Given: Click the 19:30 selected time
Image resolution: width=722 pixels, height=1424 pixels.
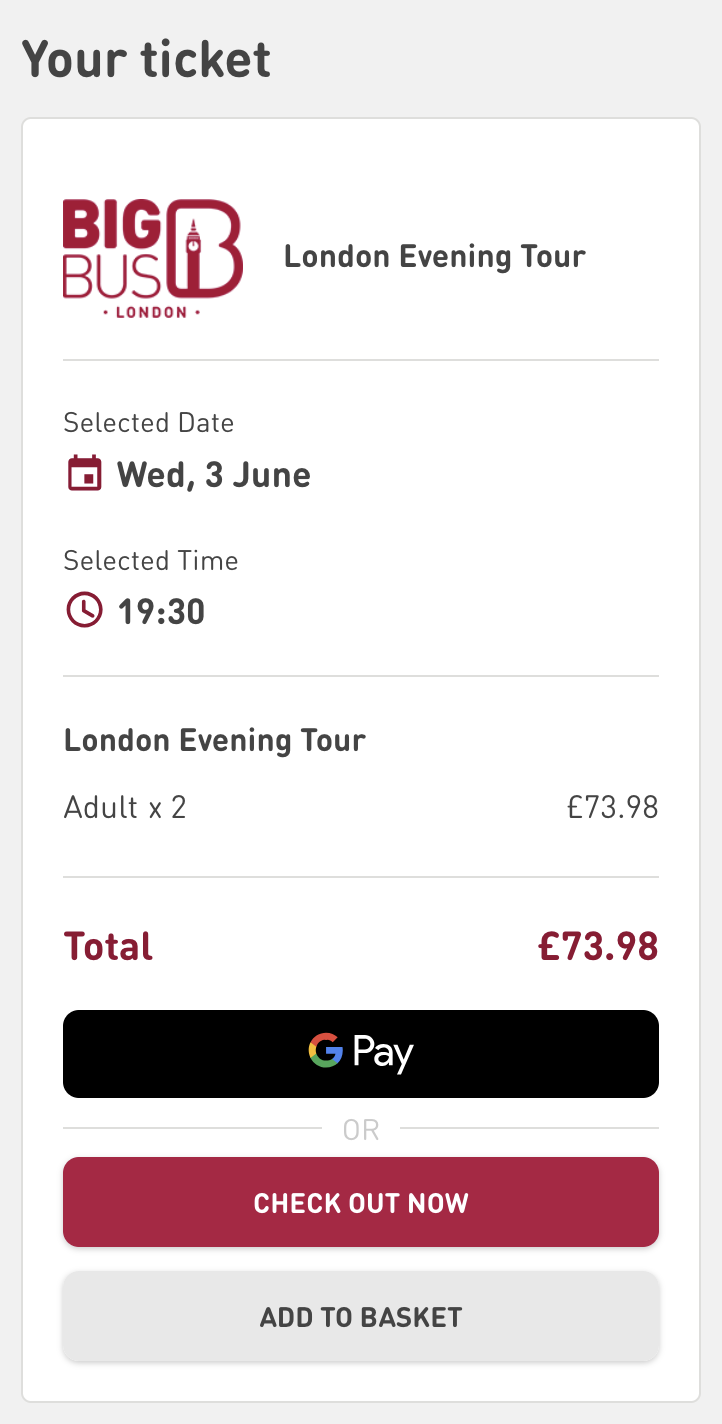Looking at the screenshot, I should click(161, 611).
